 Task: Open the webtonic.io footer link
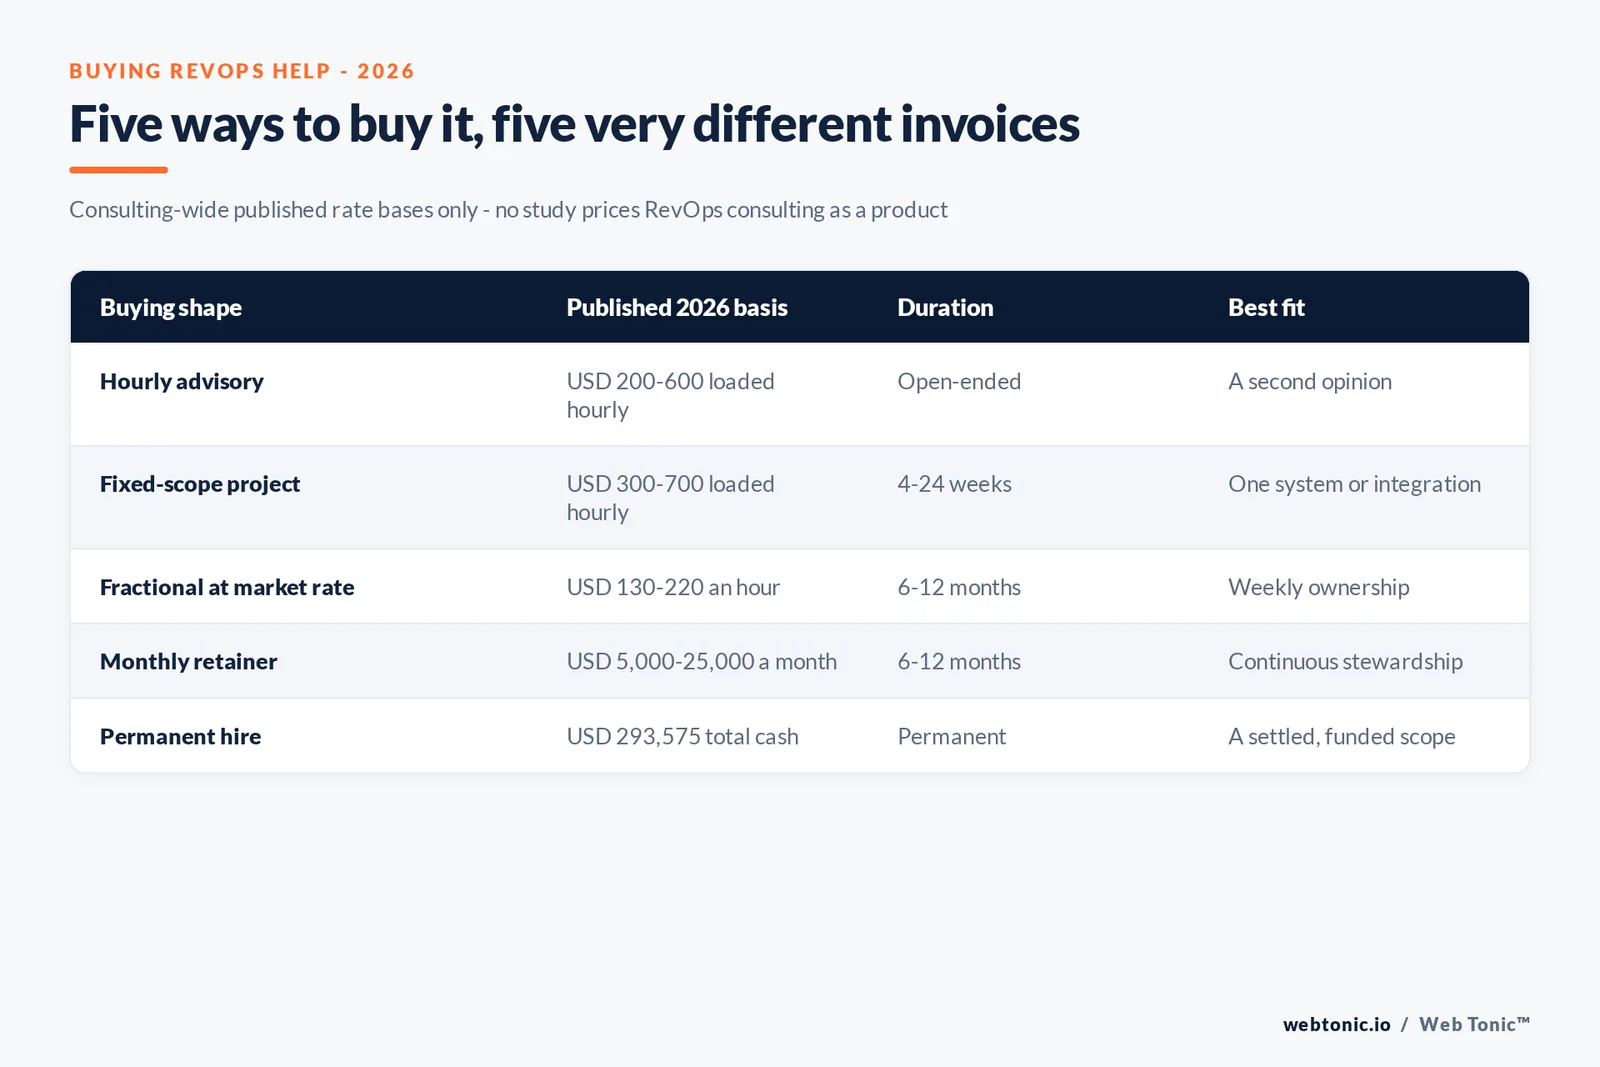[1337, 1024]
